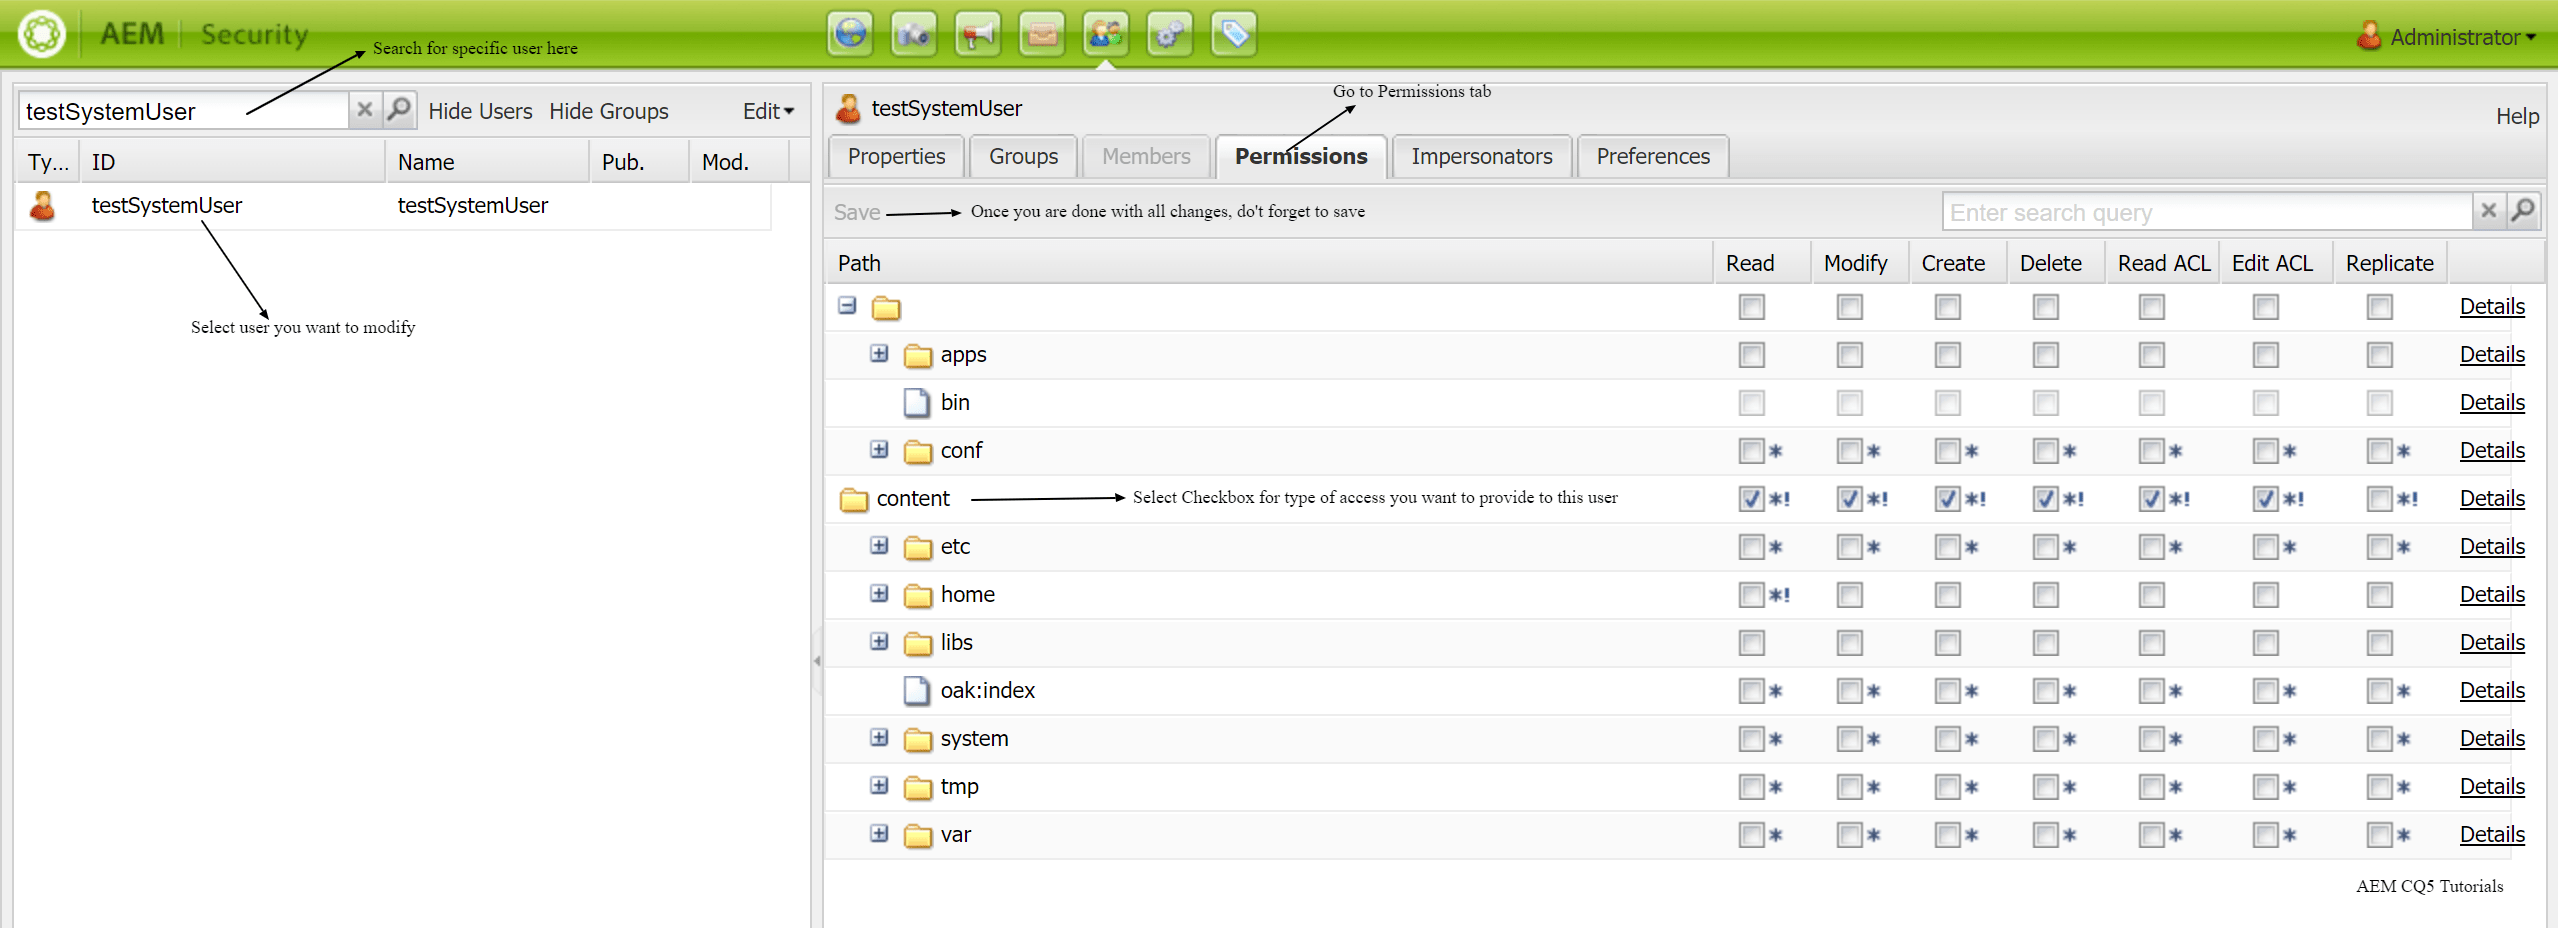The height and width of the screenshot is (928, 2558).
Task: Open Details link for home path
Action: [2492, 594]
